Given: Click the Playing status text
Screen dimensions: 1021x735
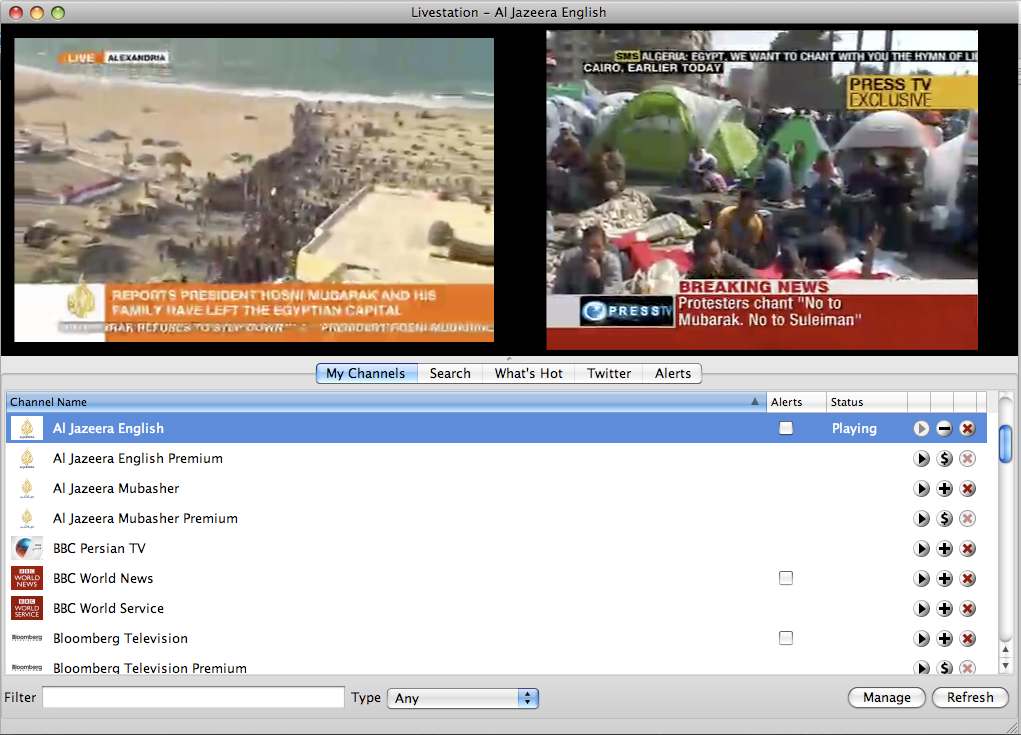Looking at the screenshot, I should click(x=854, y=428).
